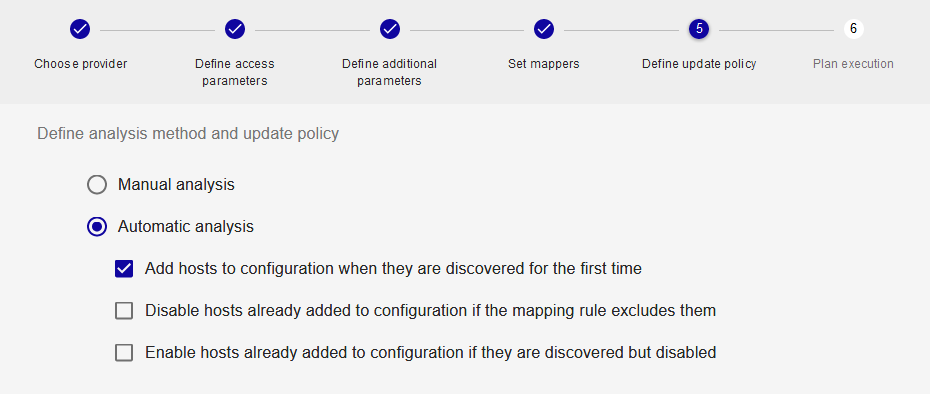Open the Choose provider step label
The image size is (930, 394).
coord(81,63)
